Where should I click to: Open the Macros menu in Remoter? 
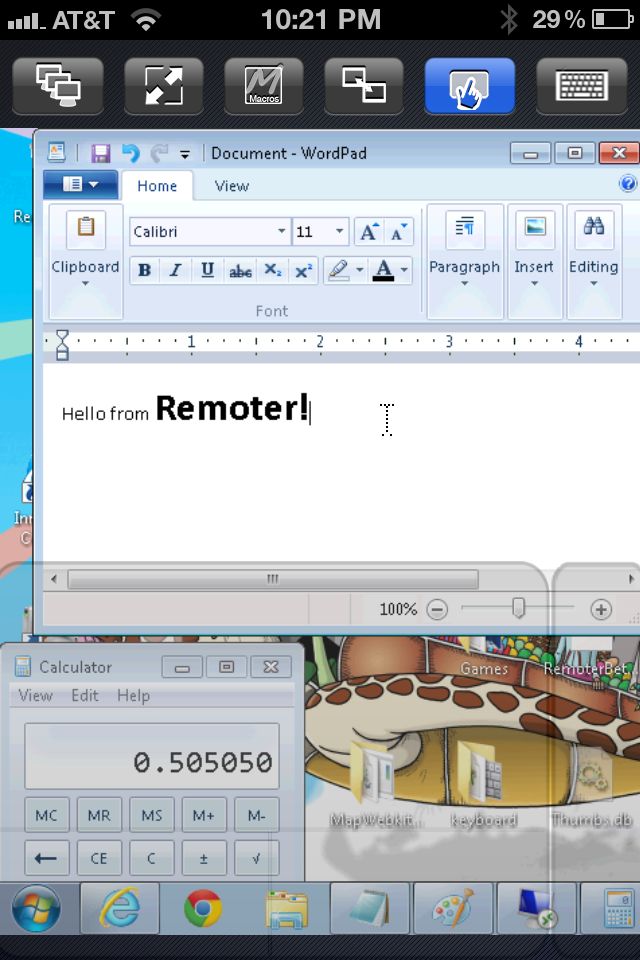[264, 86]
